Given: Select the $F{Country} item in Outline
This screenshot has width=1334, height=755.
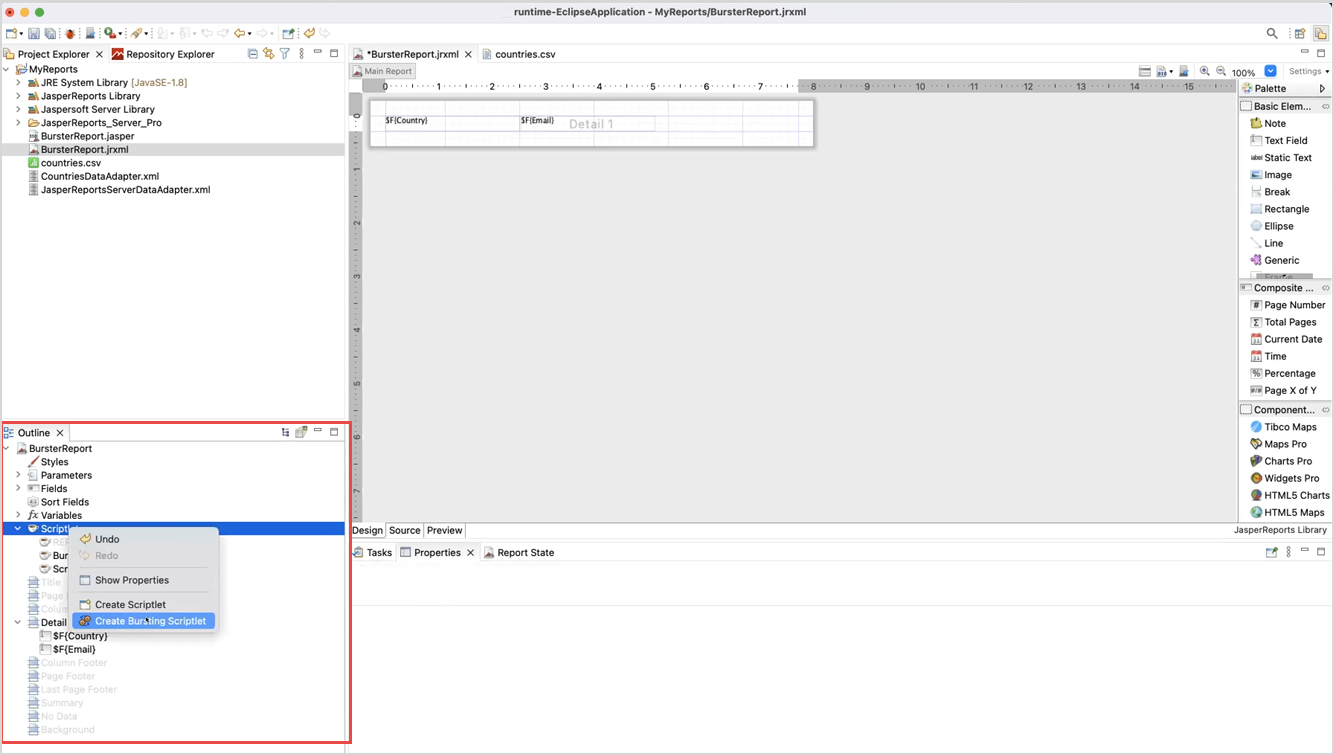Looking at the screenshot, I should (x=73, y=636).
